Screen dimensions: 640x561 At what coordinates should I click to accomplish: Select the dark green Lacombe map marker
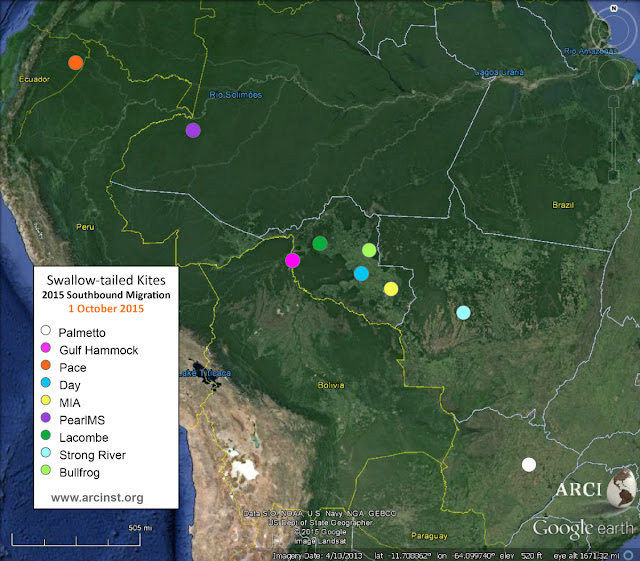pos(320,243)
